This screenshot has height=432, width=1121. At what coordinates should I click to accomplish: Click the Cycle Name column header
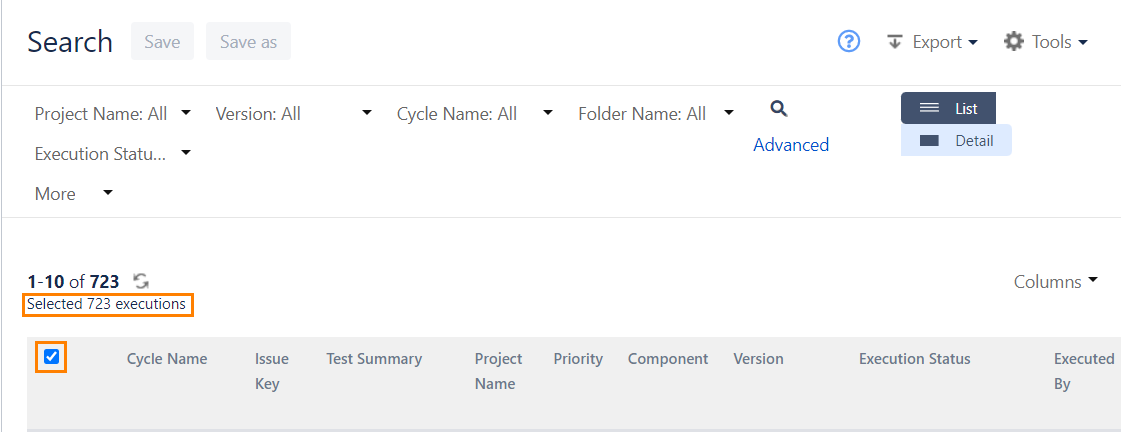(167, 359)
